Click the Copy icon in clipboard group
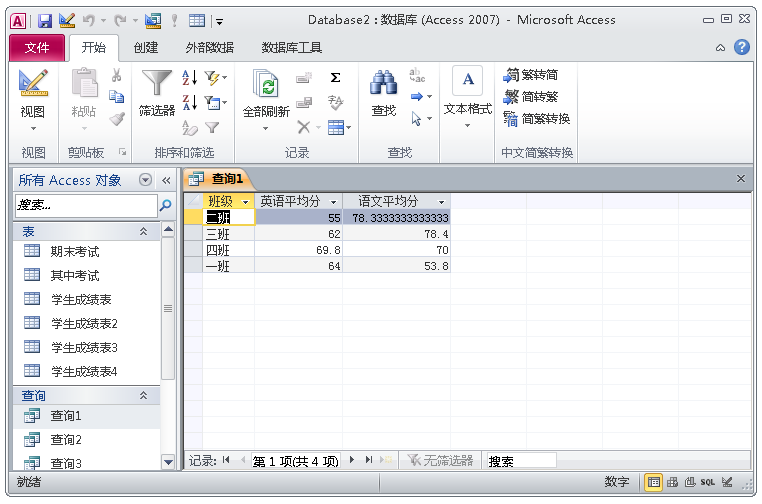Screen dimensions: 762x504 pyautogui.click(x=116, y=97)
